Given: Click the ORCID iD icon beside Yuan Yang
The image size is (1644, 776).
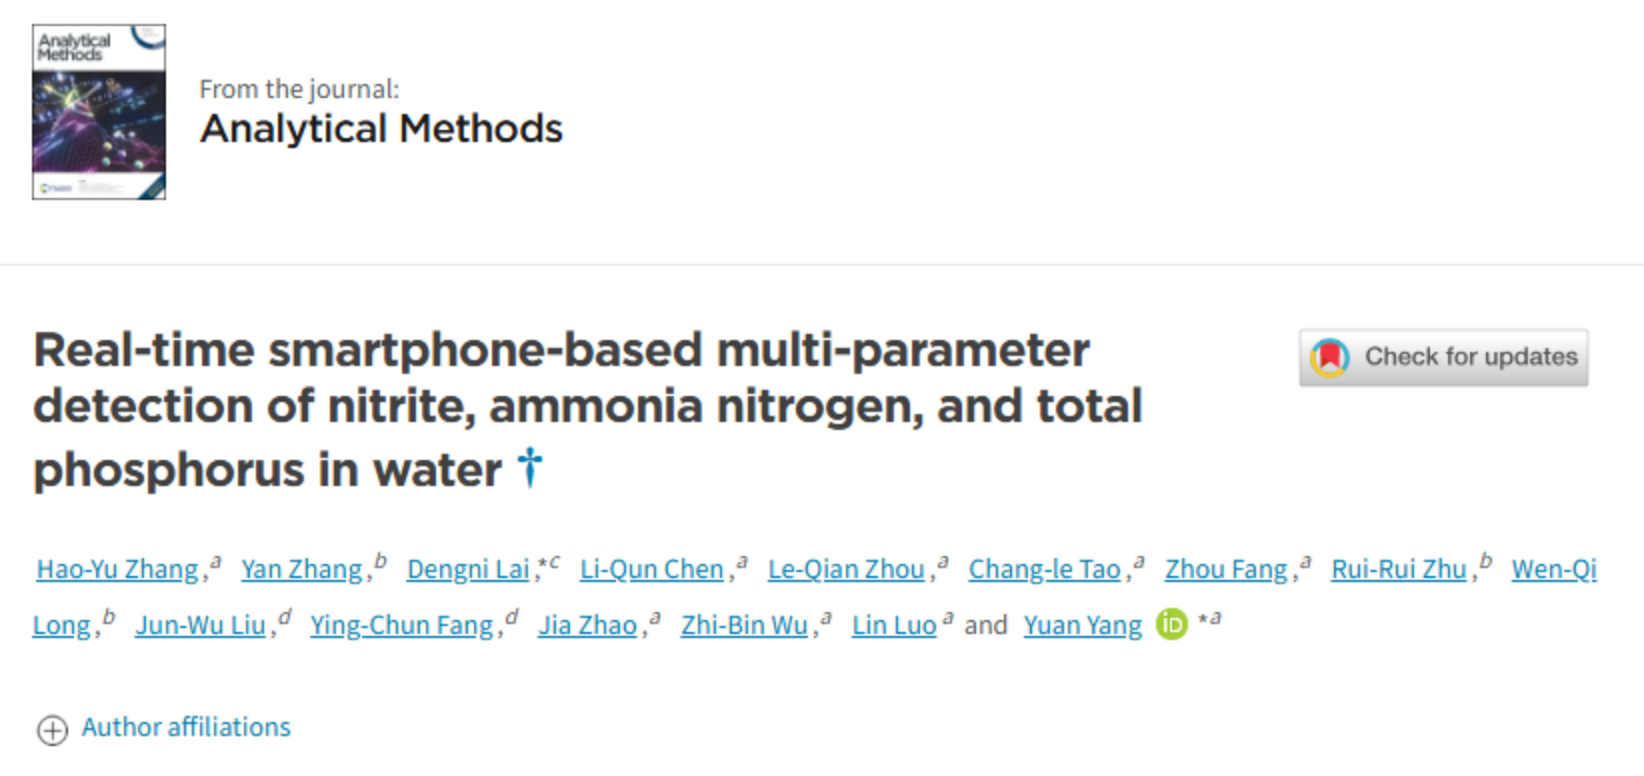Looking at the screenshot, I should coord(1172,624).
